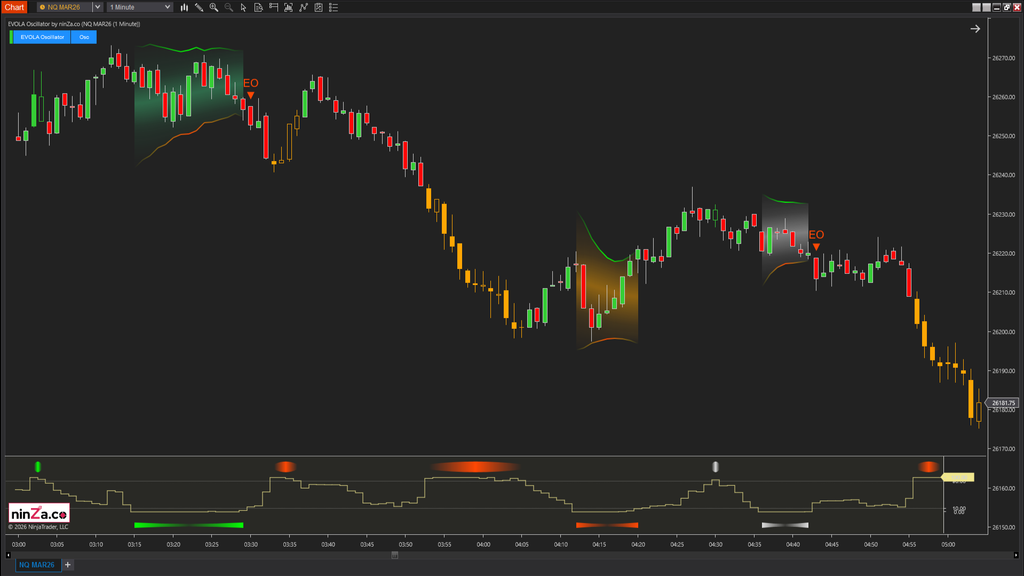Open the chart Properties list icon
Image resolution: width=1024 pixels, height=576 pixels.
tap(334, 7)
